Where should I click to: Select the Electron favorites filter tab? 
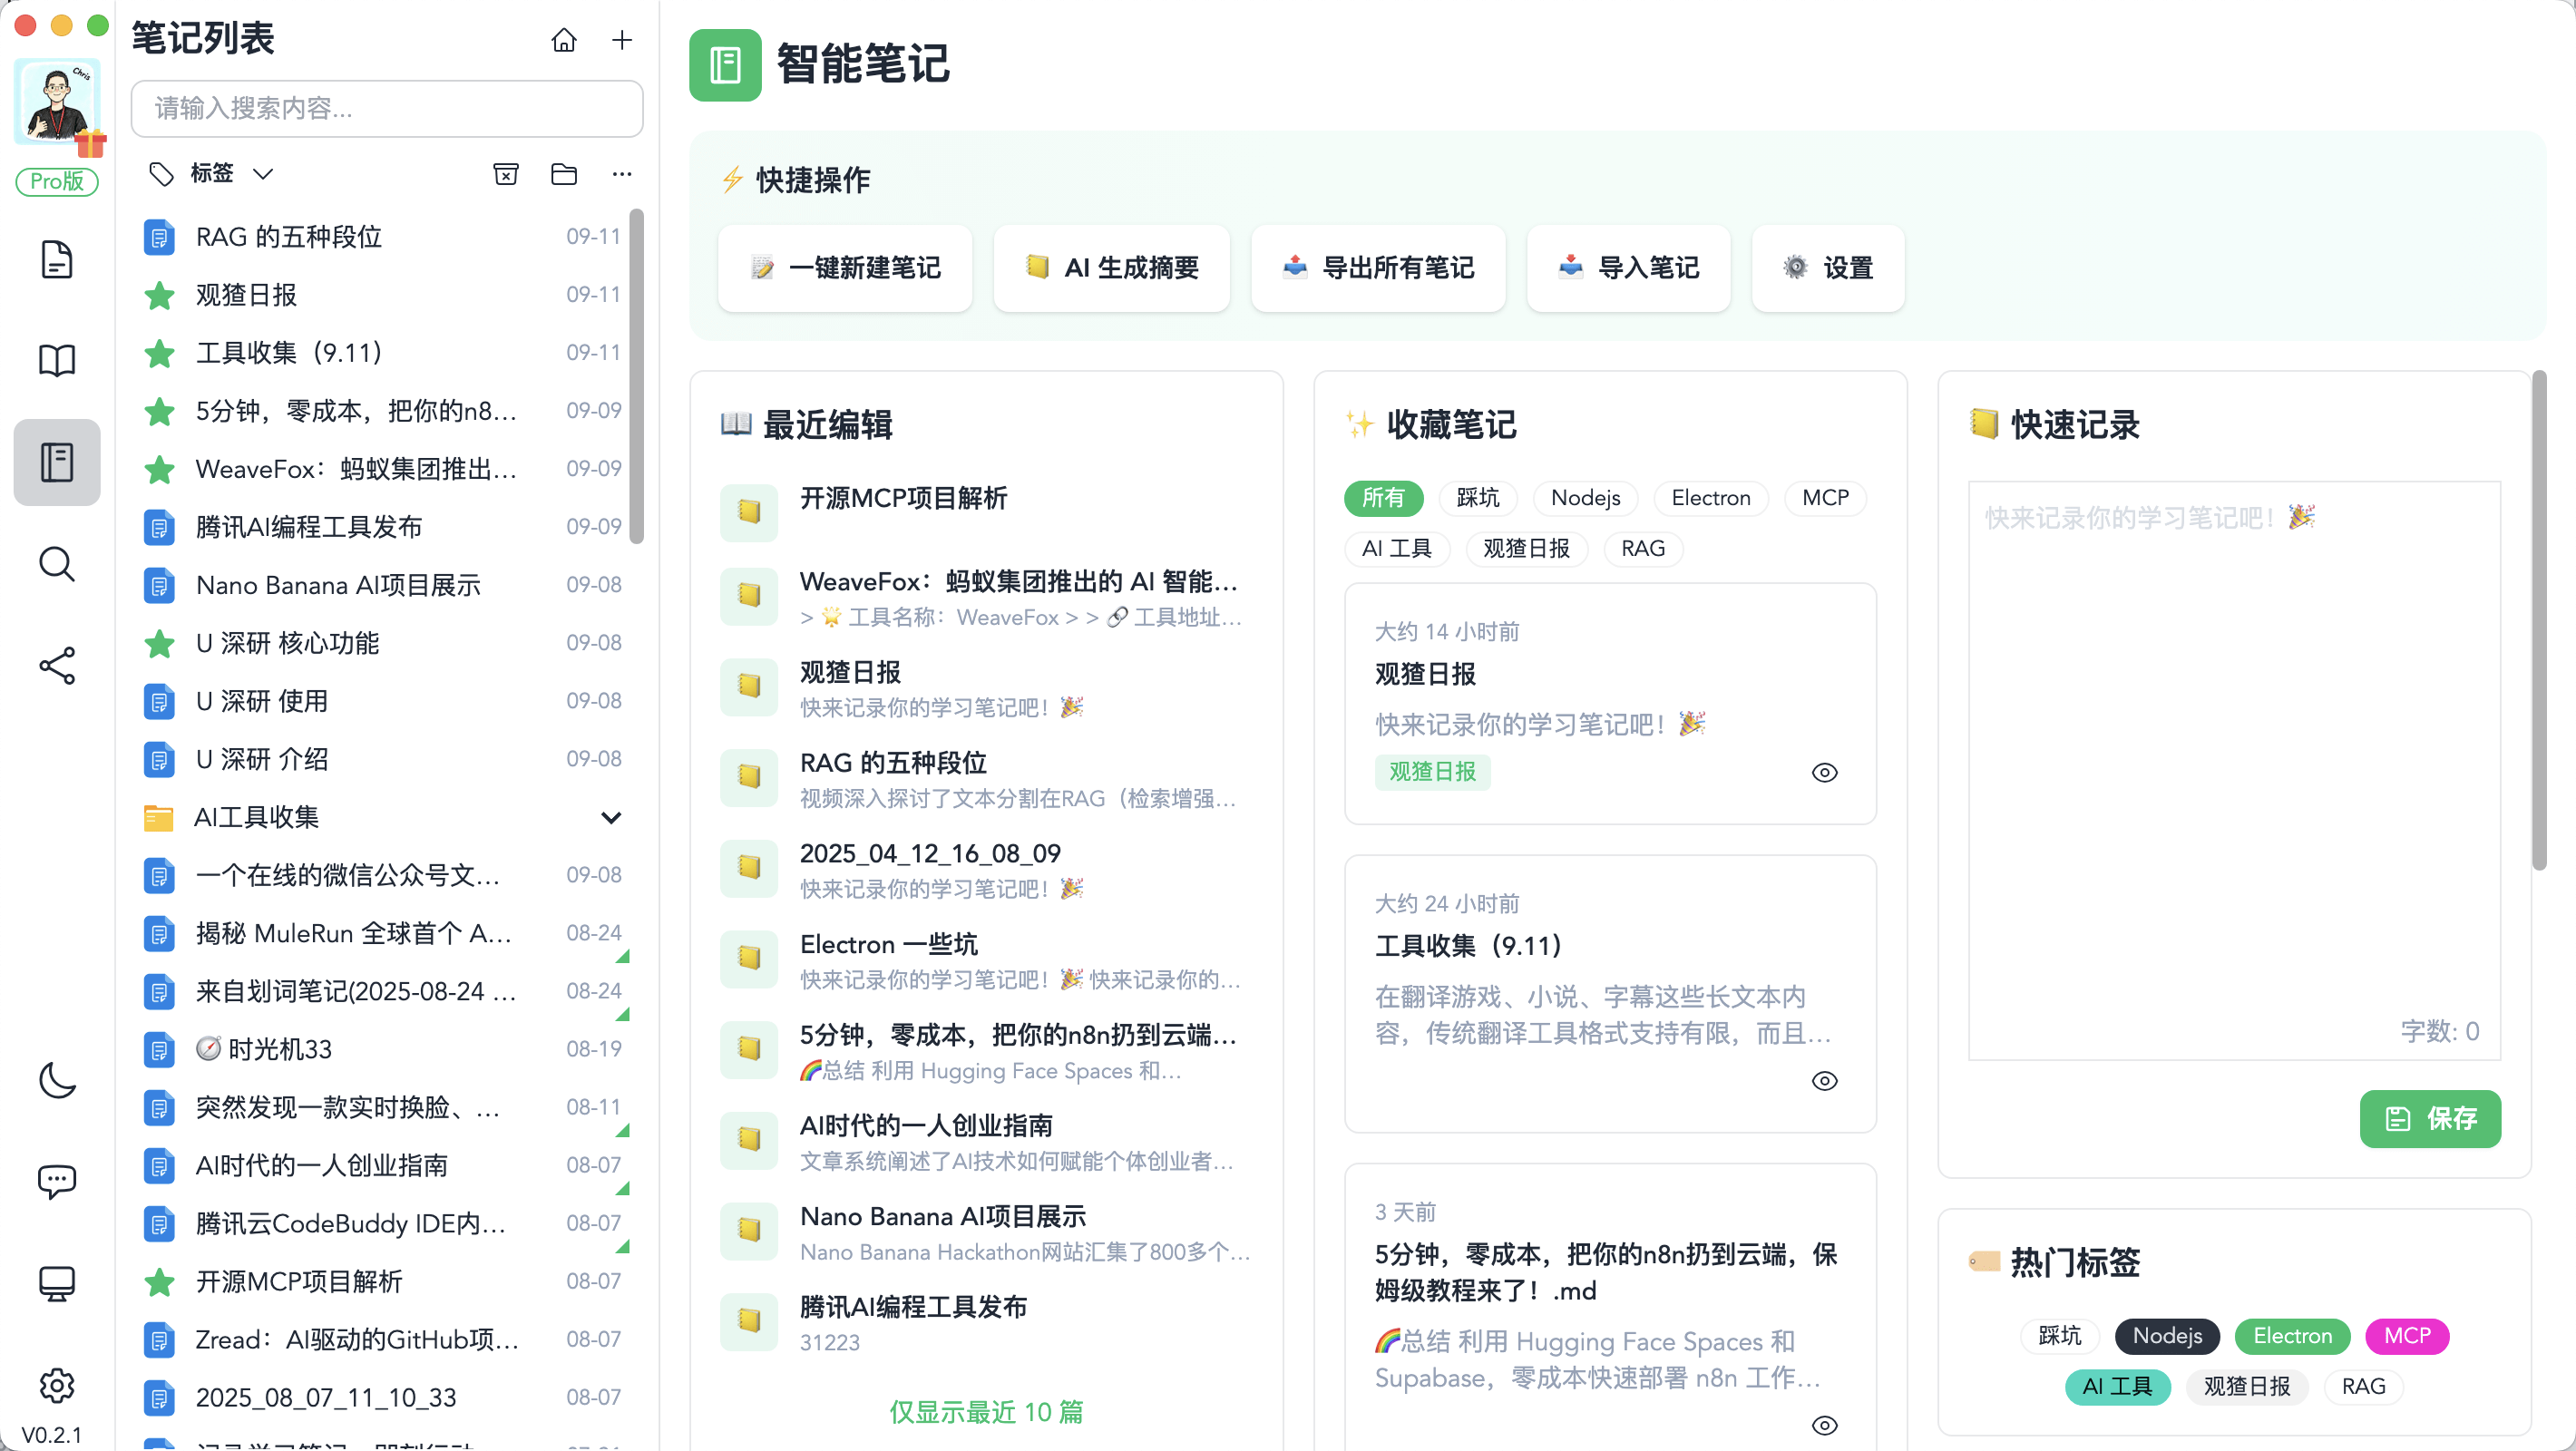pyautogui.click(x=1711, y=498)
